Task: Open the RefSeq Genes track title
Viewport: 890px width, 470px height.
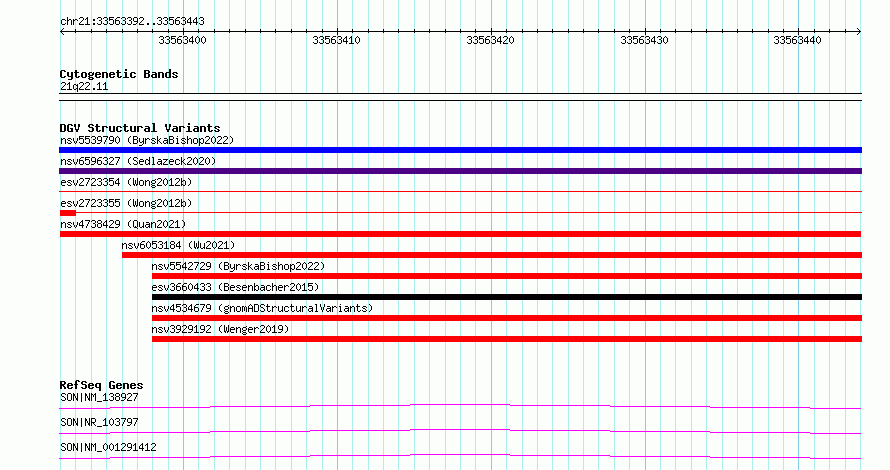Action: point(102,385)
